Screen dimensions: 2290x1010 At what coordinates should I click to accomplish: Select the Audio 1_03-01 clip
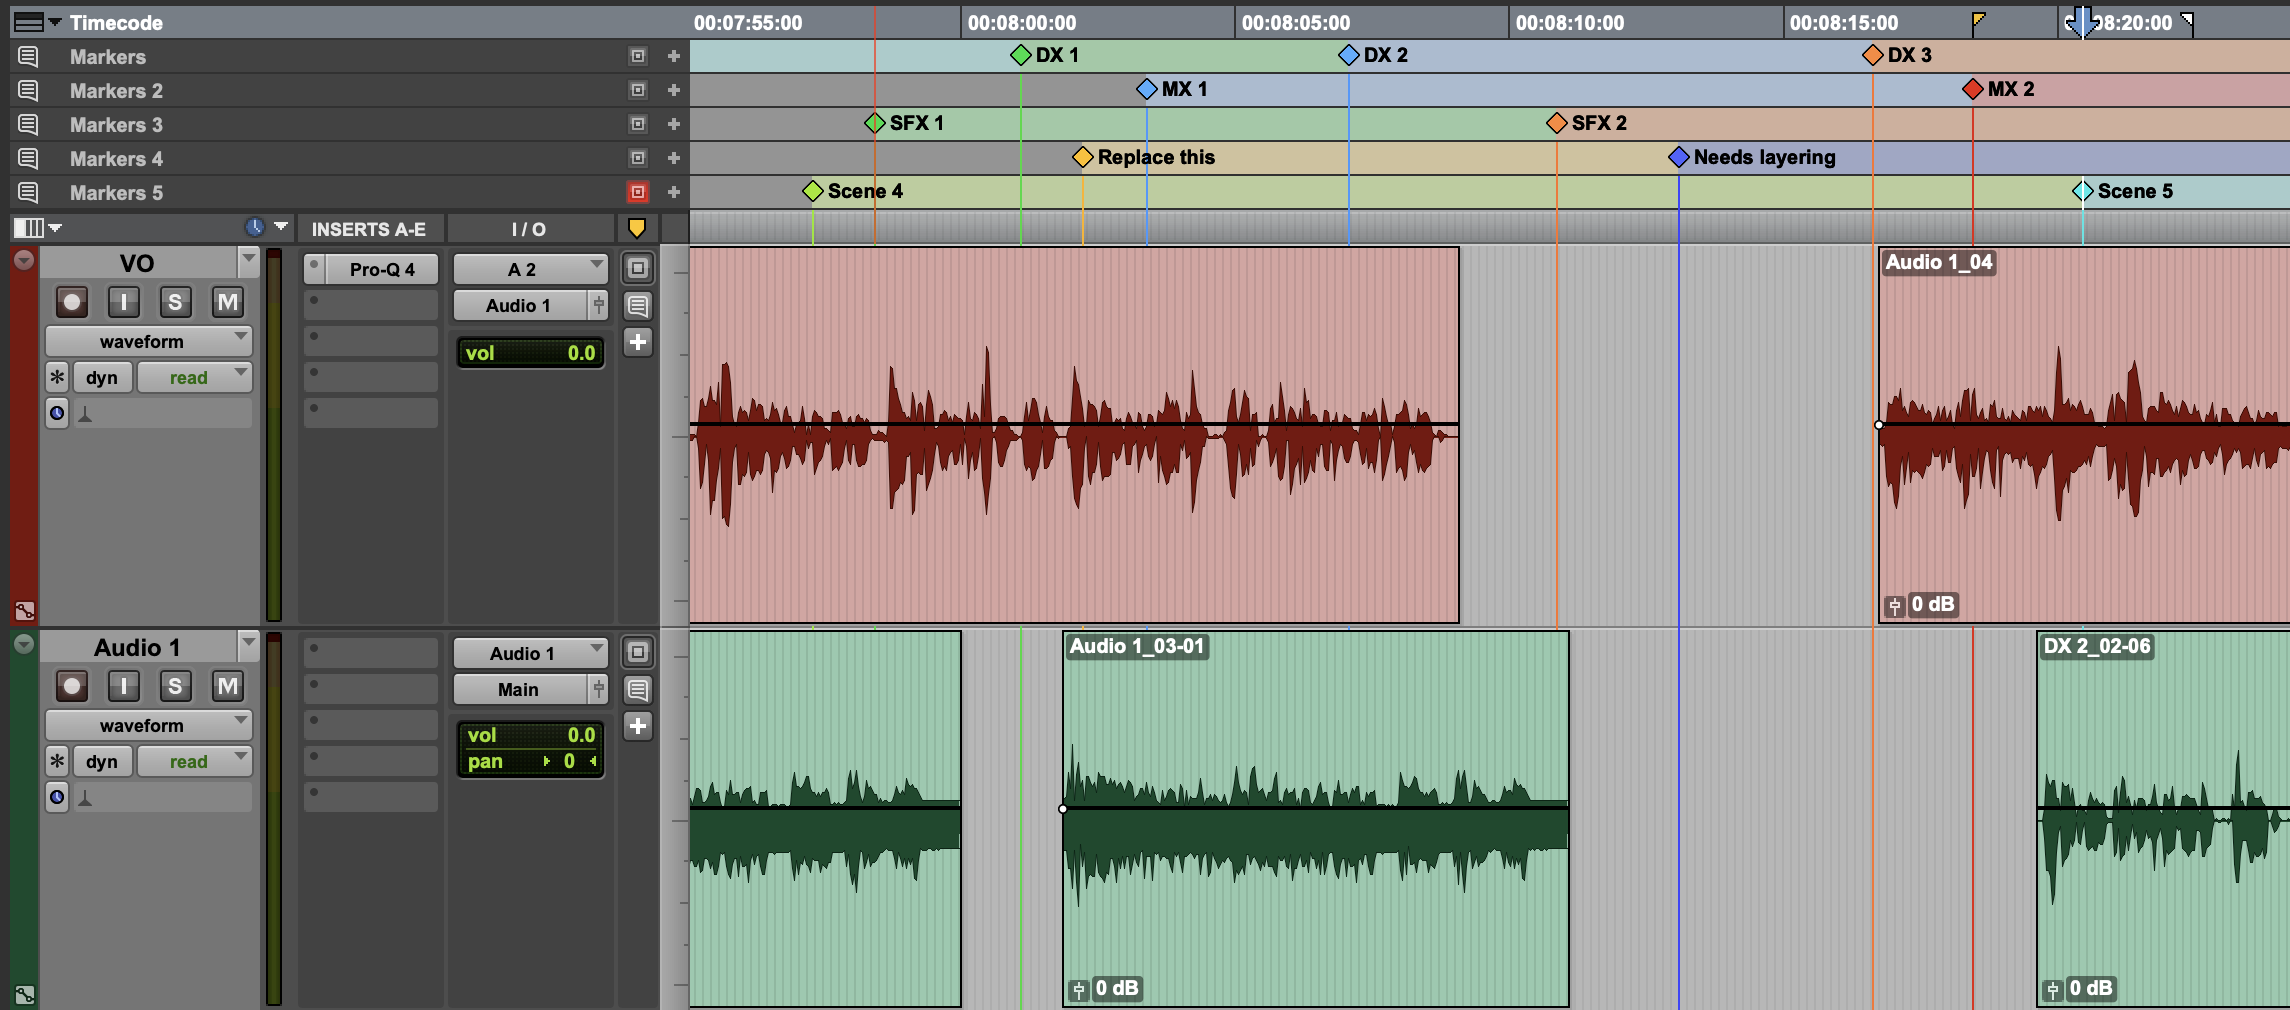click(1315, 819)
